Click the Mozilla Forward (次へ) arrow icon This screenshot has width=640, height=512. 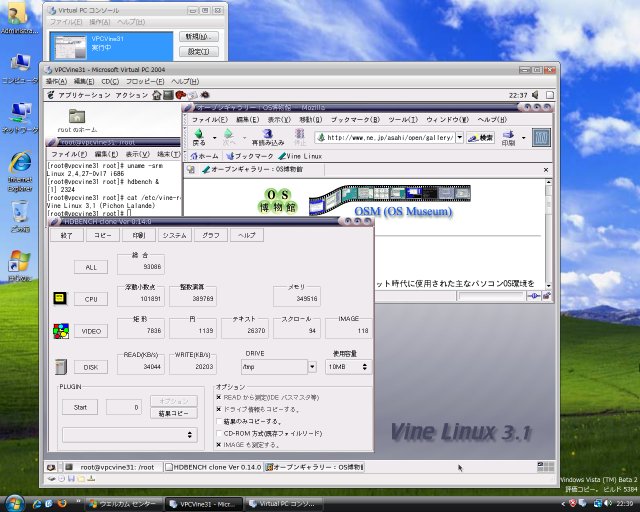click(x=229, y=134)
